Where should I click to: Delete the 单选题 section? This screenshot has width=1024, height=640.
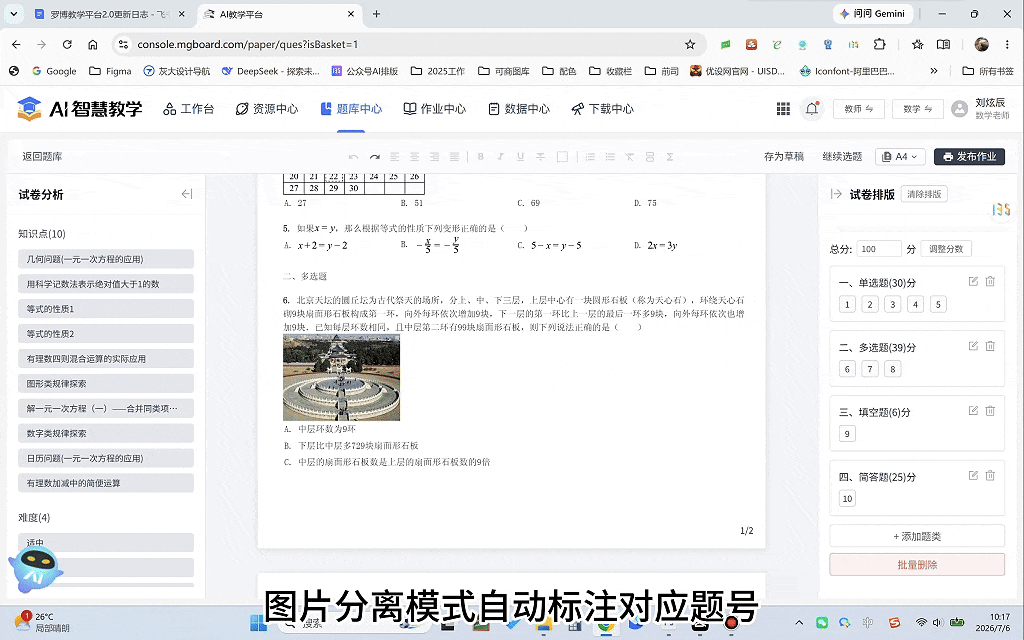(x=990, y=281)
